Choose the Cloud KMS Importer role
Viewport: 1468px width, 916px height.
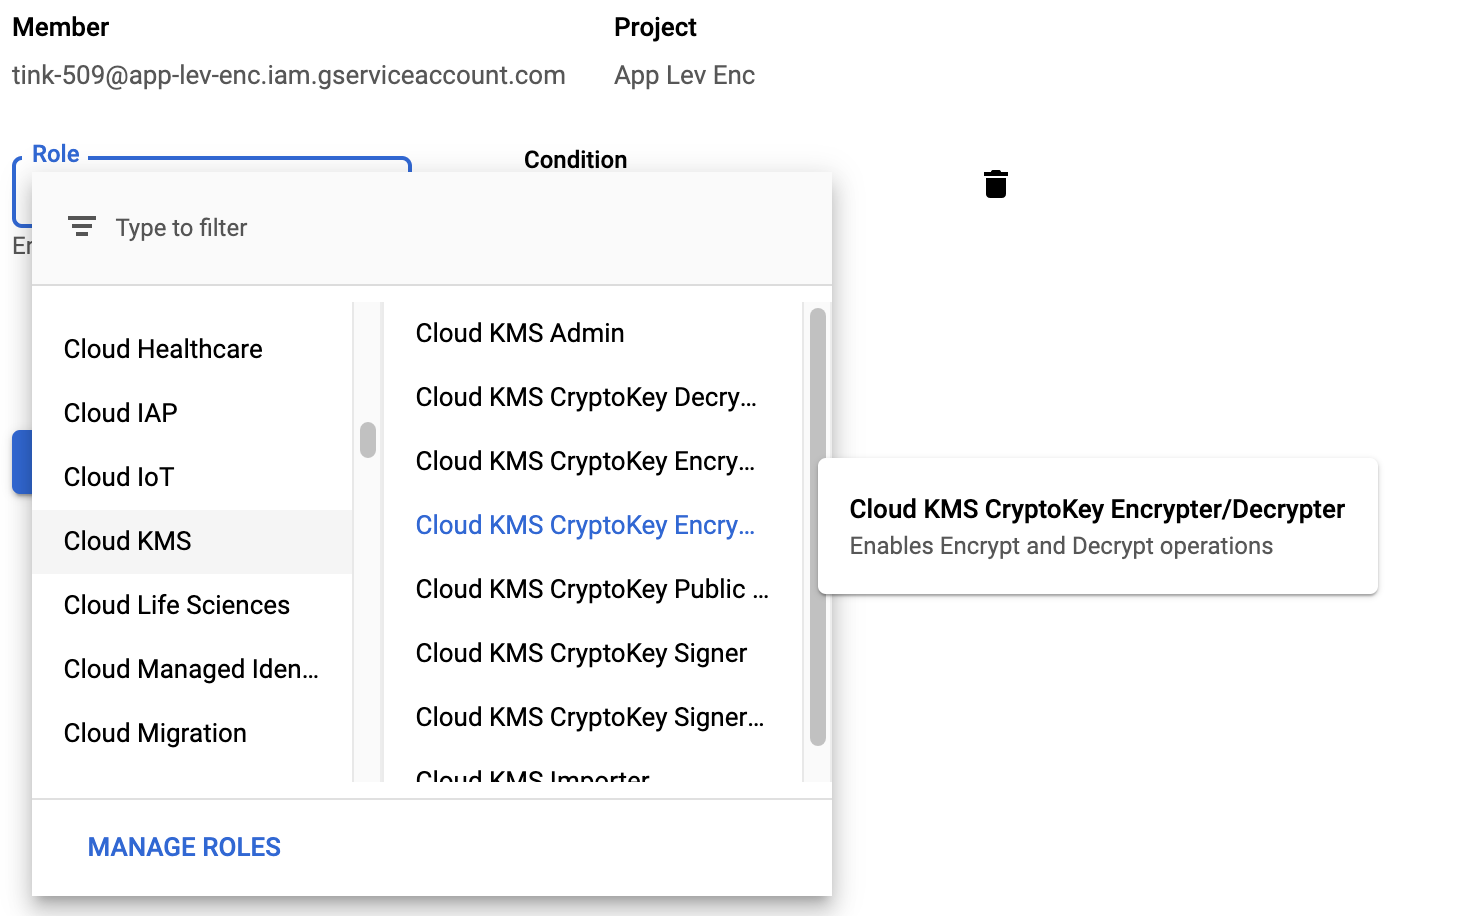pos(533,778)
